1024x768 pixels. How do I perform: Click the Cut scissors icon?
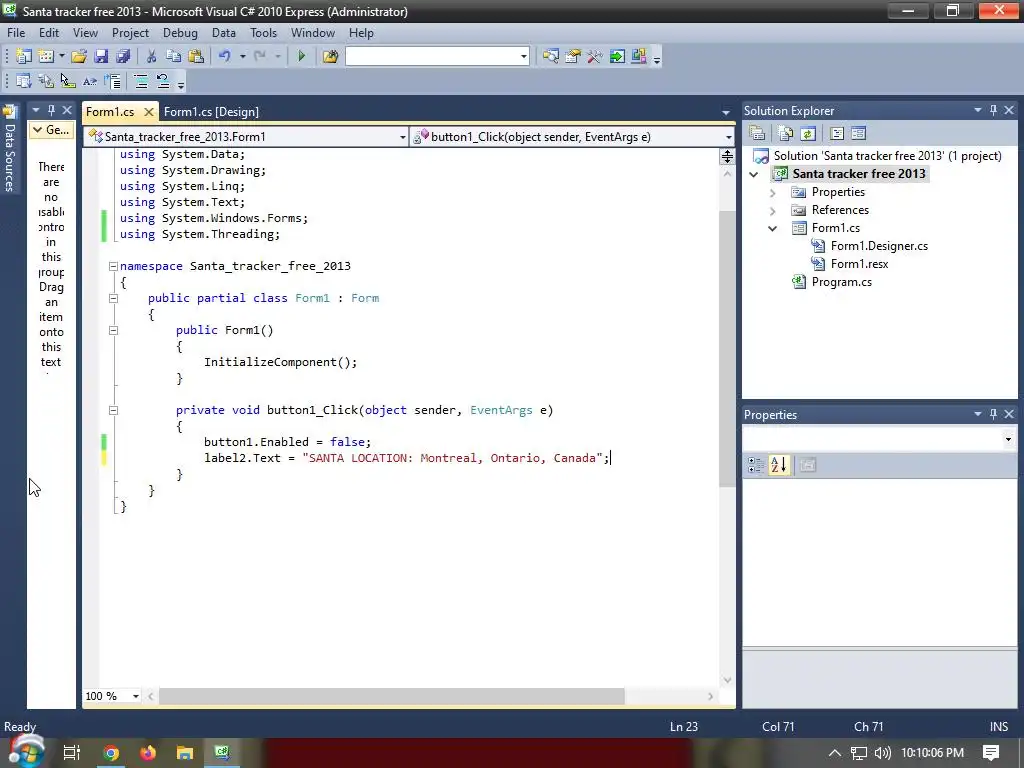pyautogui.click(x=152, y=57)
